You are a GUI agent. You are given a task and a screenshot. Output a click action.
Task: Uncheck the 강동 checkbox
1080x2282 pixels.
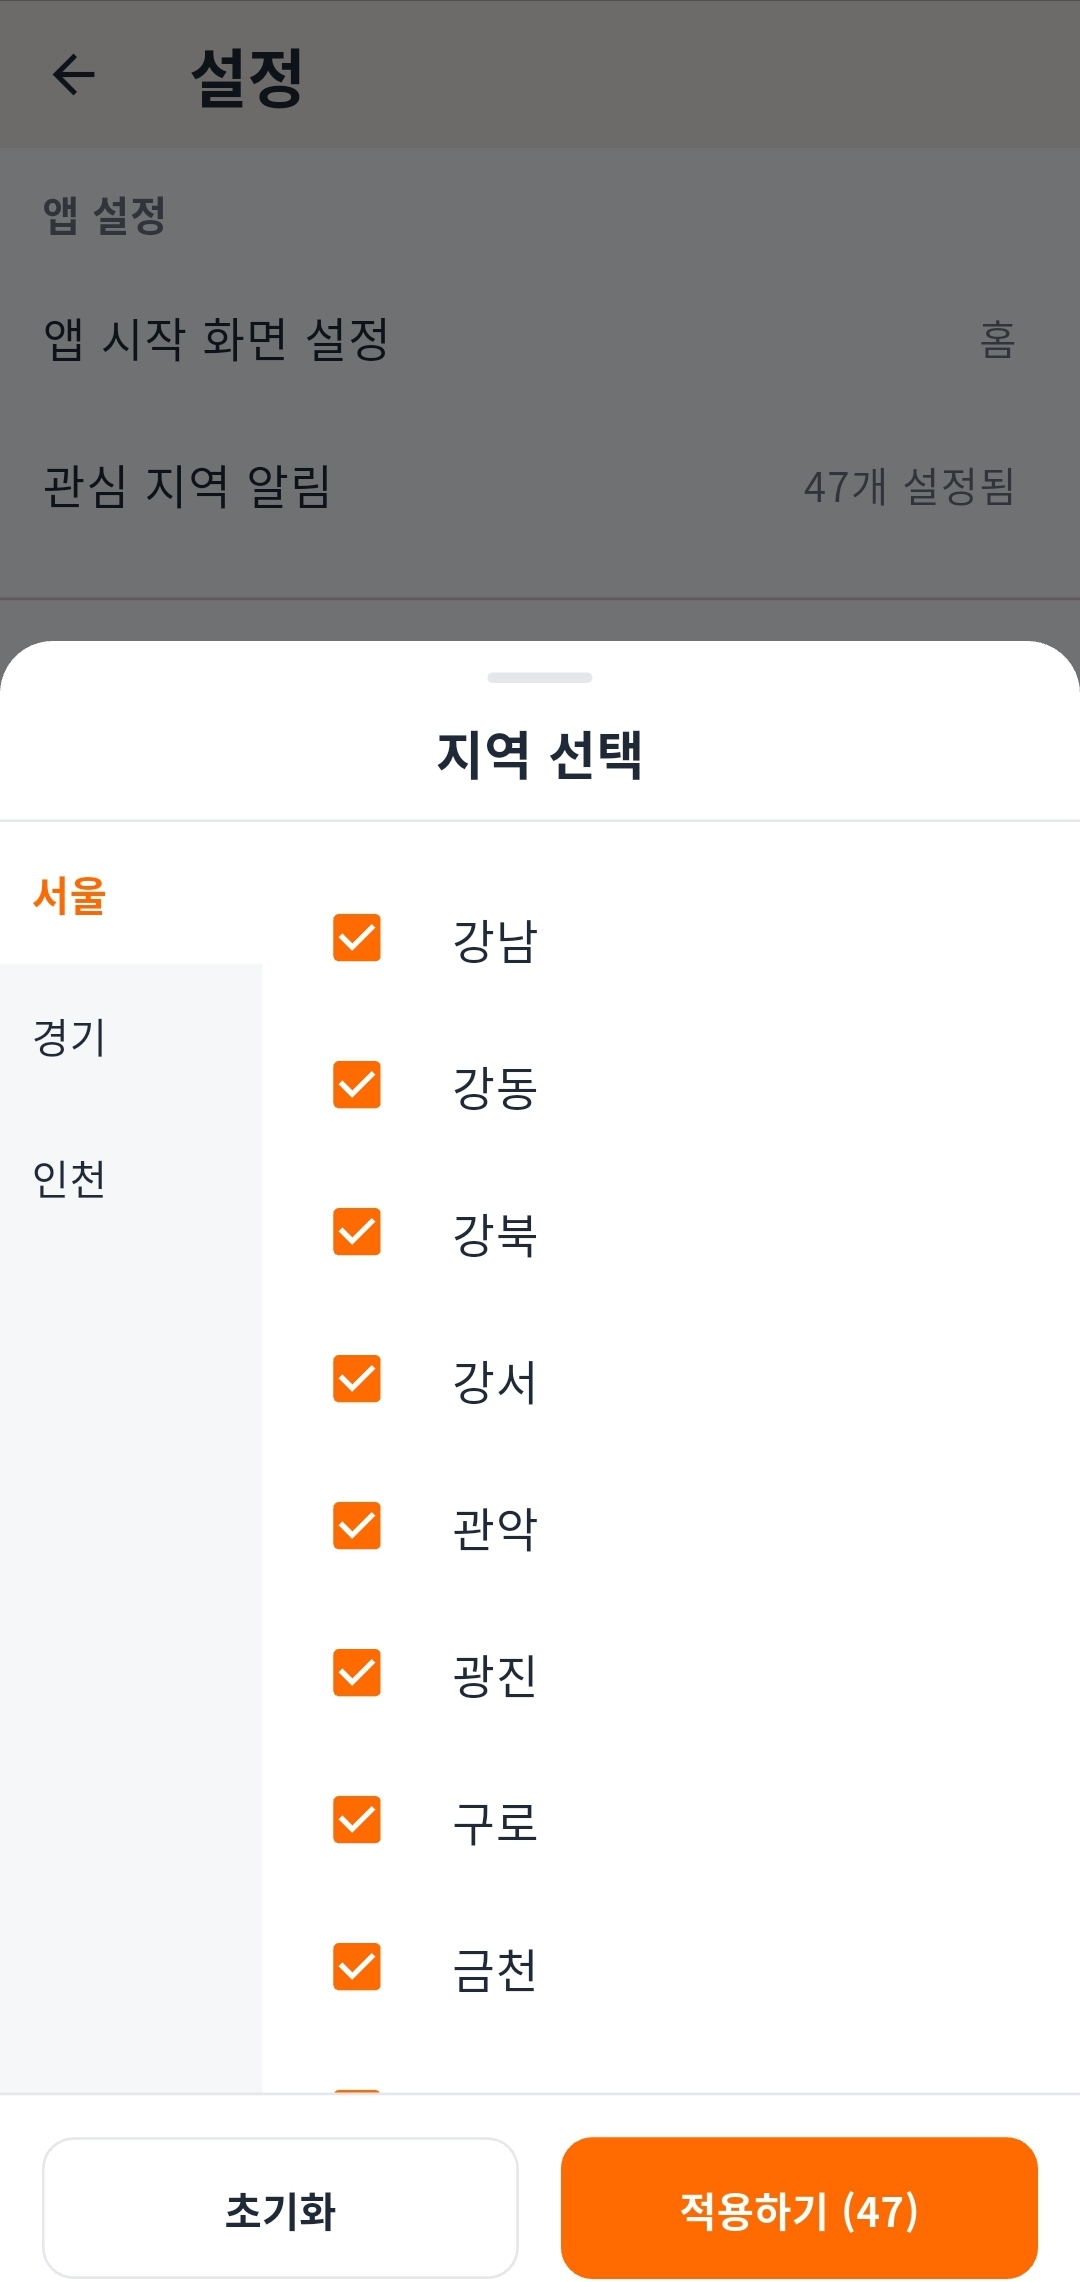tap(357, 1085)
